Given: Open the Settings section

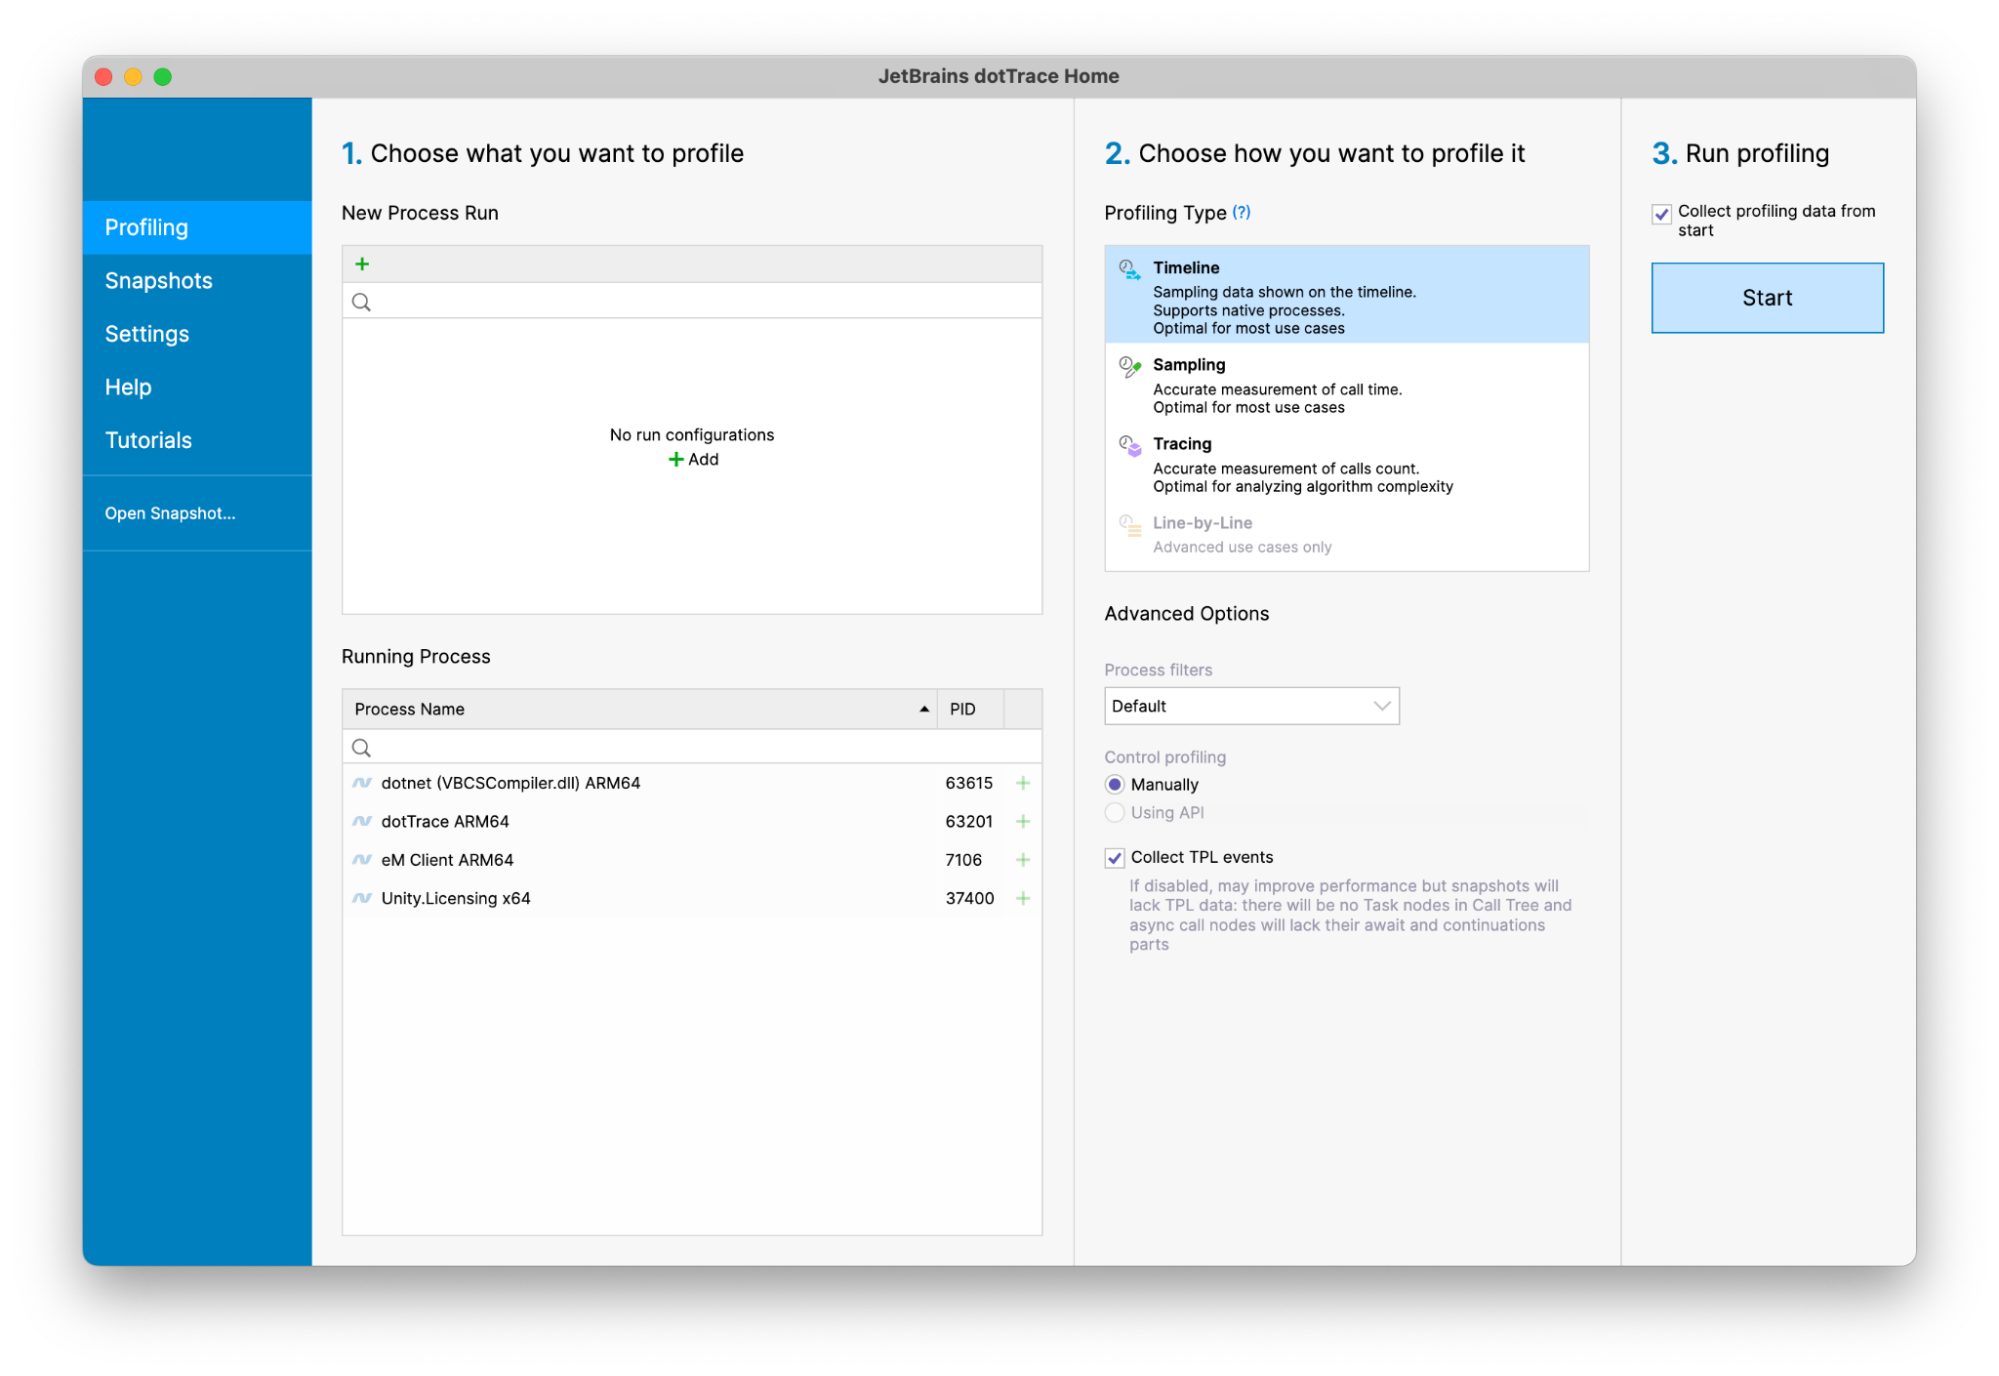Looking at the screenshot, I should pos(147,333).
